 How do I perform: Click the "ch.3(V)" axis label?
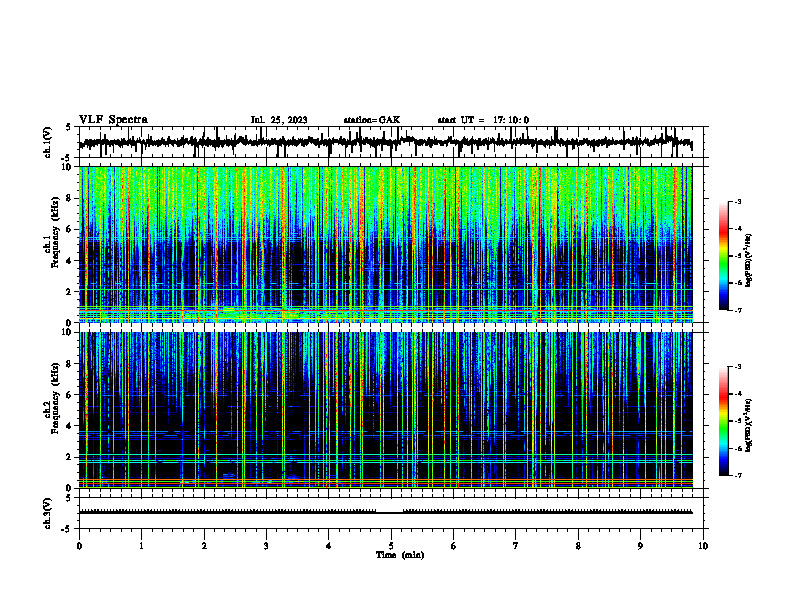point(48,513)
